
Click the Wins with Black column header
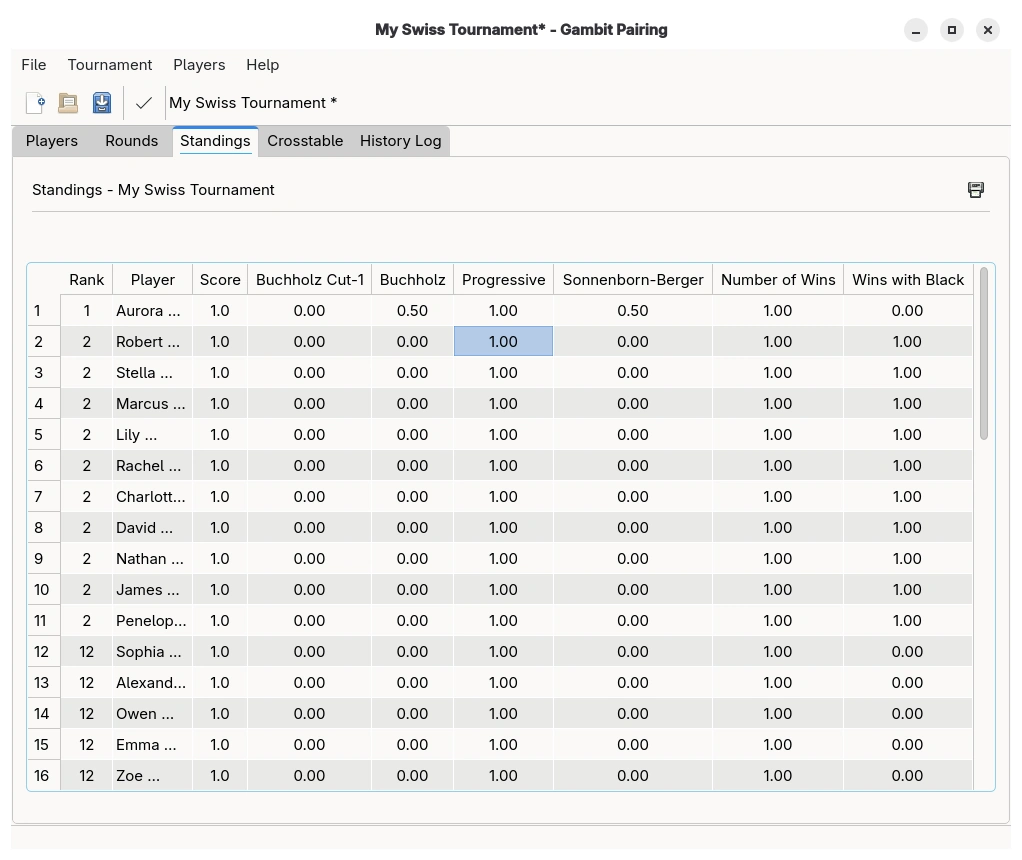click(908, 280)
